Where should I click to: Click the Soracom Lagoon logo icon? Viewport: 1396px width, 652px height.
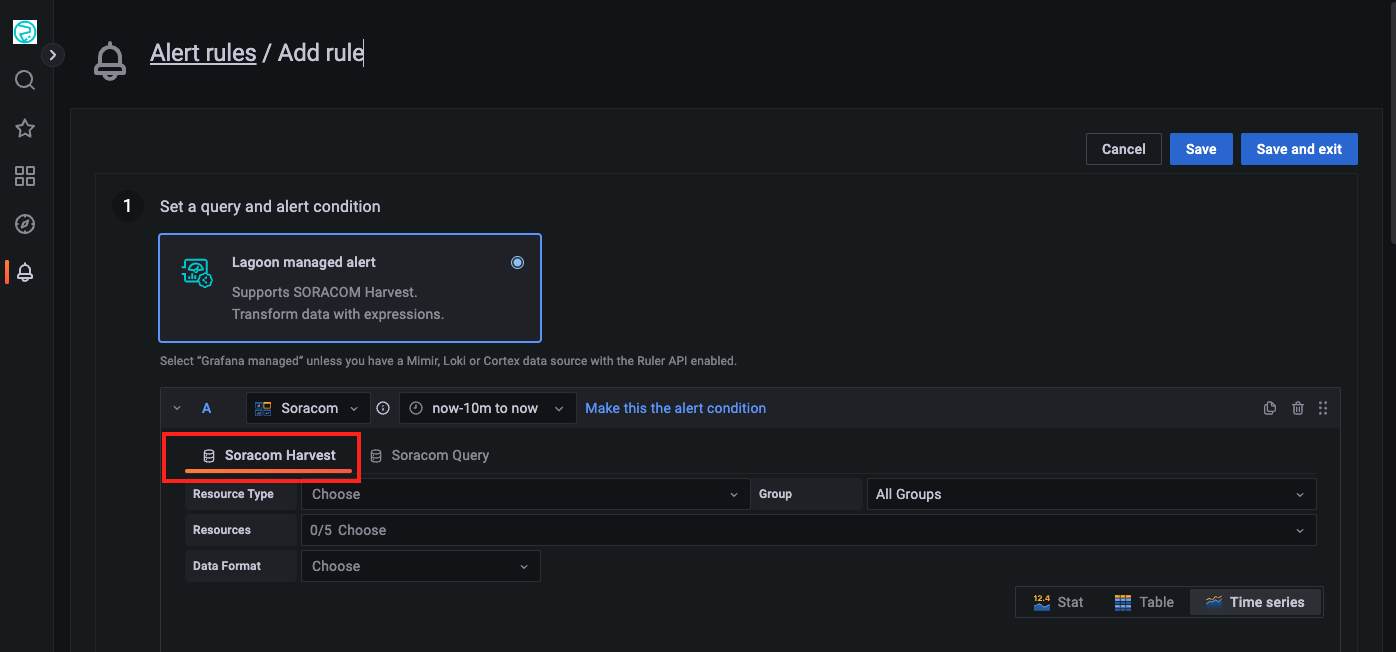[25, 32]
